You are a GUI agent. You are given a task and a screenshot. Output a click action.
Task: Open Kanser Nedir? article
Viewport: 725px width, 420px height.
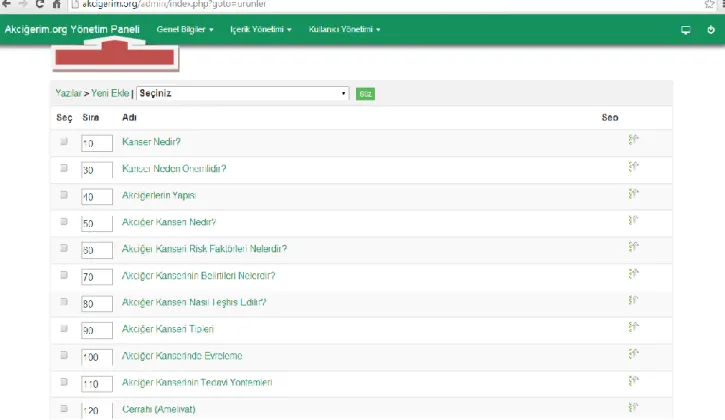pos(151,142)
